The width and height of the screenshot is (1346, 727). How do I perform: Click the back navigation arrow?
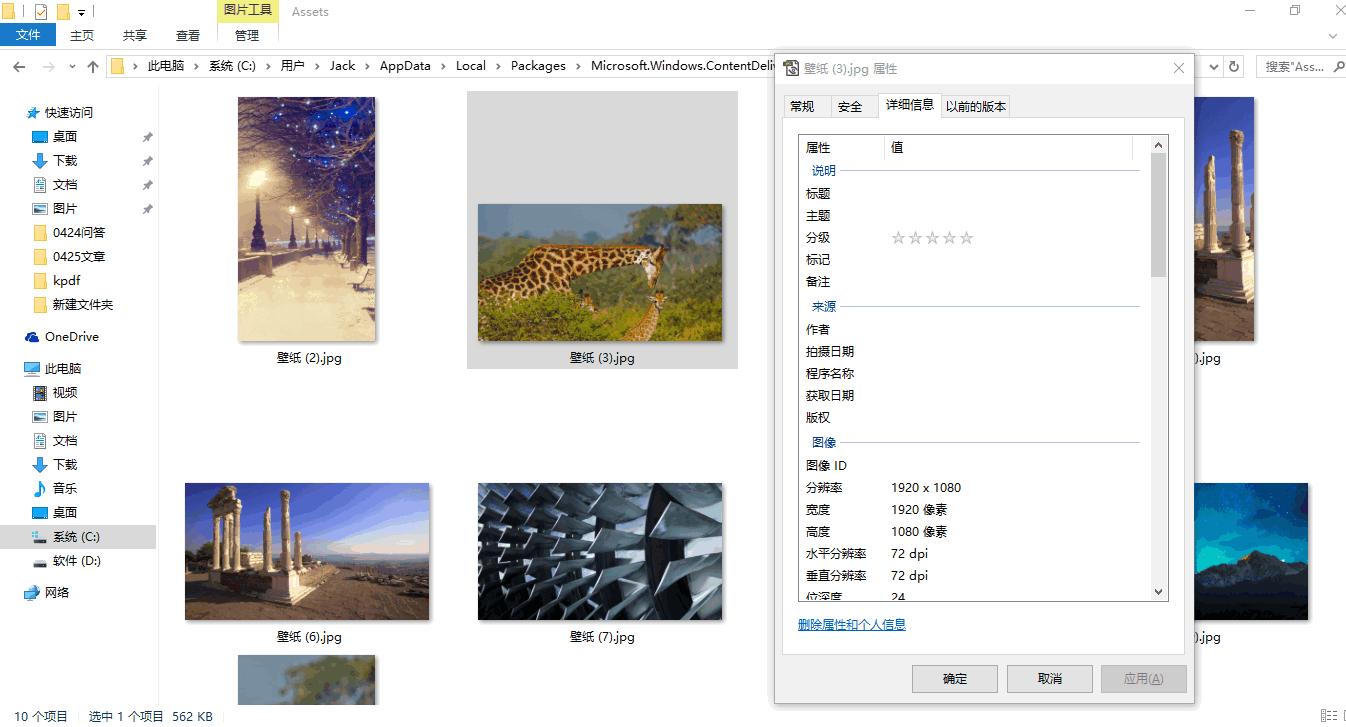pos(19,66)
